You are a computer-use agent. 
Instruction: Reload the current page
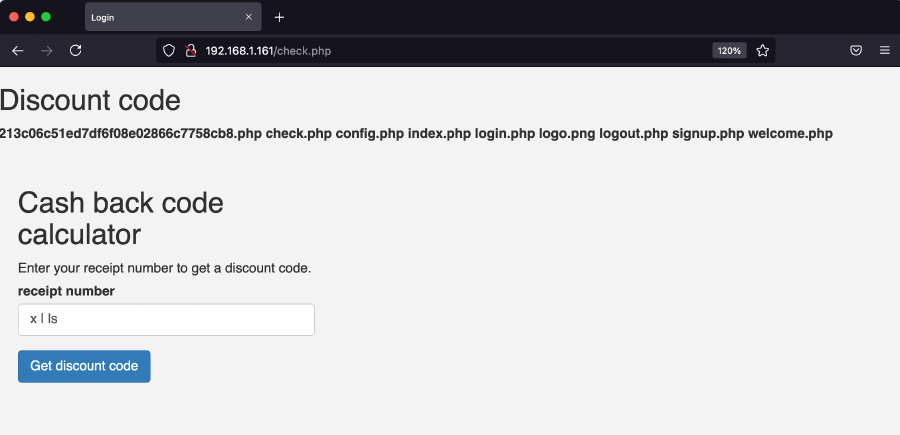point(75,50)
